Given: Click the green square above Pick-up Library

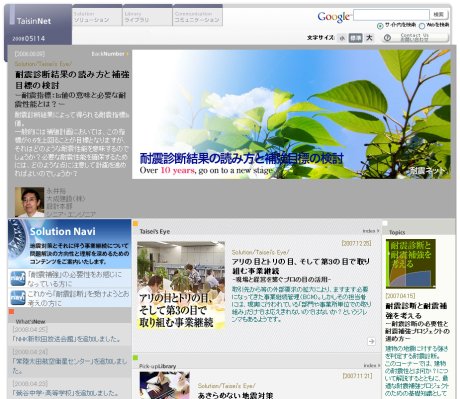Looking at the screenshot, I should tap(135, 358).
